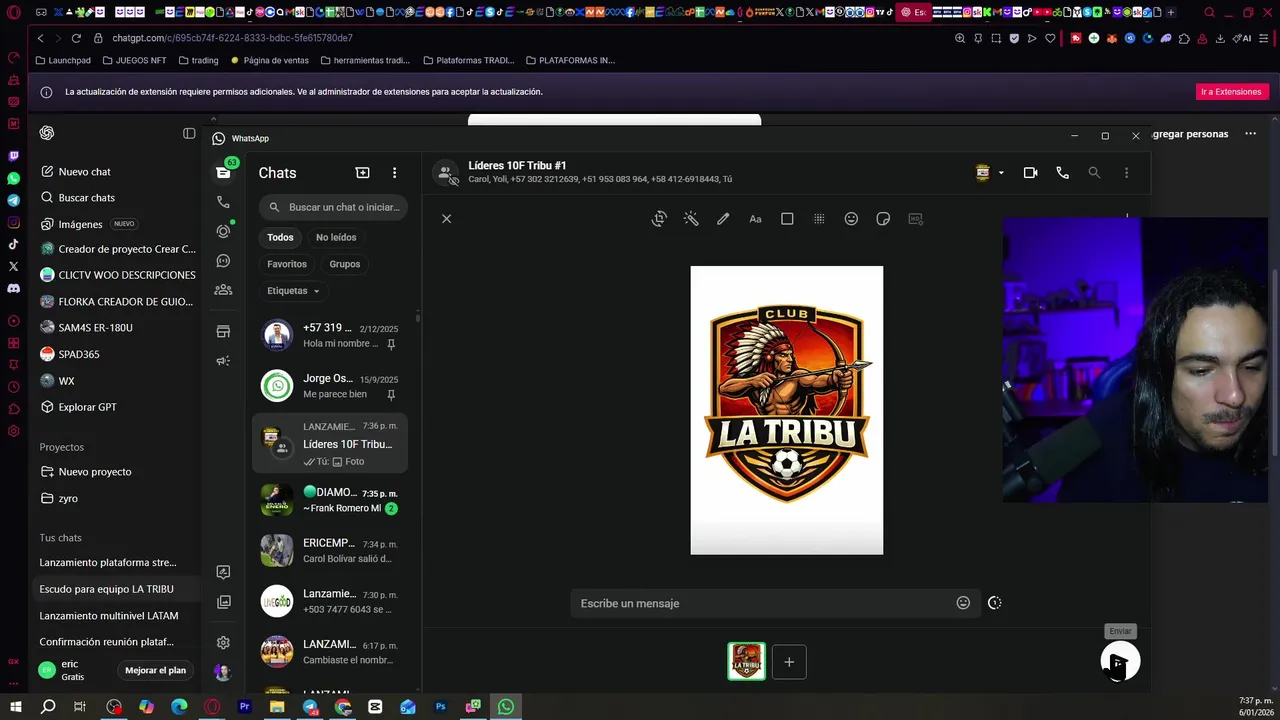Open the Calls section in WhatsApp
This screenshot has height=720, width=1280.
point(223,202)
